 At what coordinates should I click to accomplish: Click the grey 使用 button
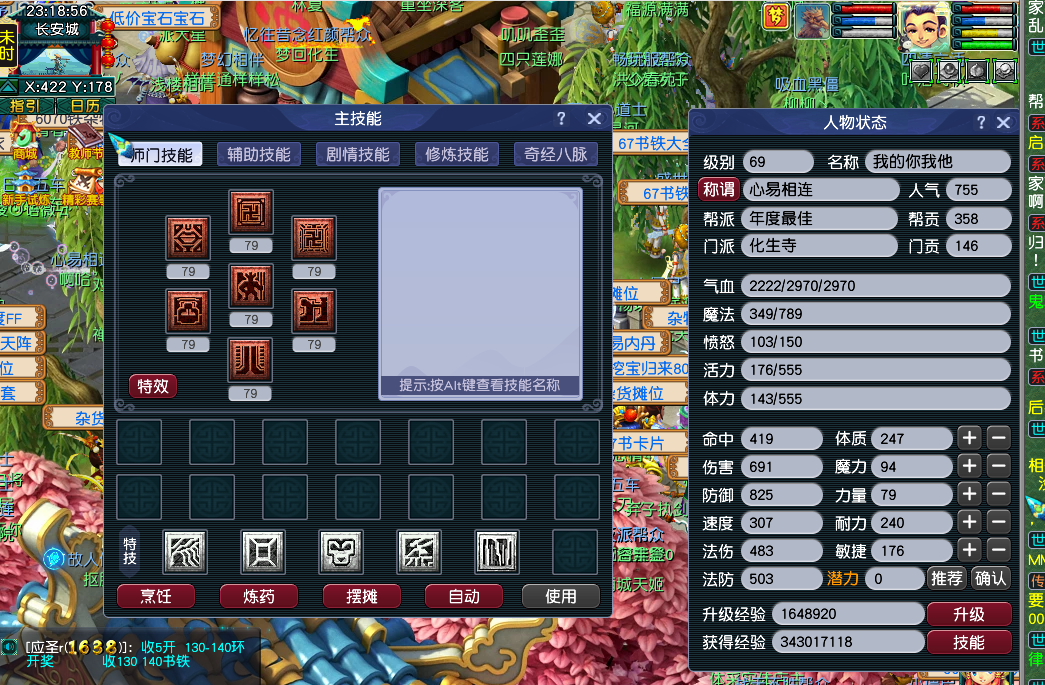coord(561,596)
